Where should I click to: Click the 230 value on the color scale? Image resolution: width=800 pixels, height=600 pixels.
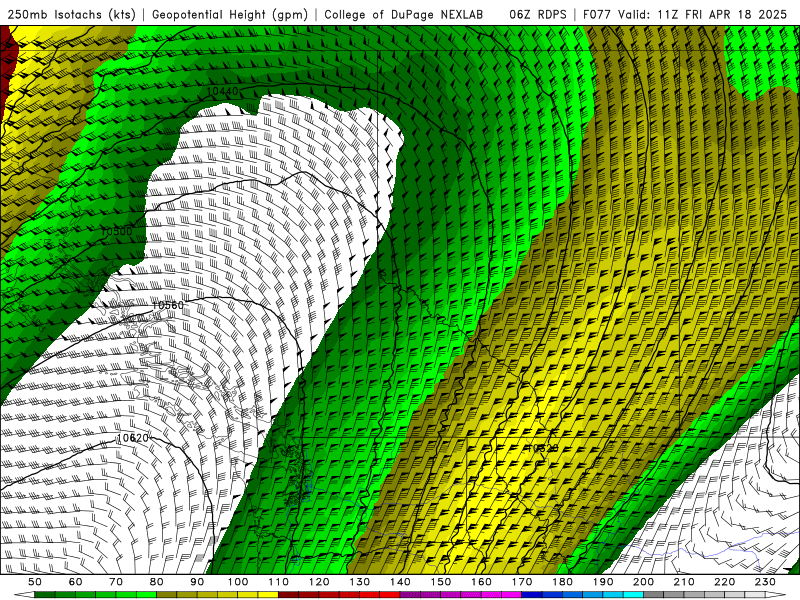pos(765,582)
